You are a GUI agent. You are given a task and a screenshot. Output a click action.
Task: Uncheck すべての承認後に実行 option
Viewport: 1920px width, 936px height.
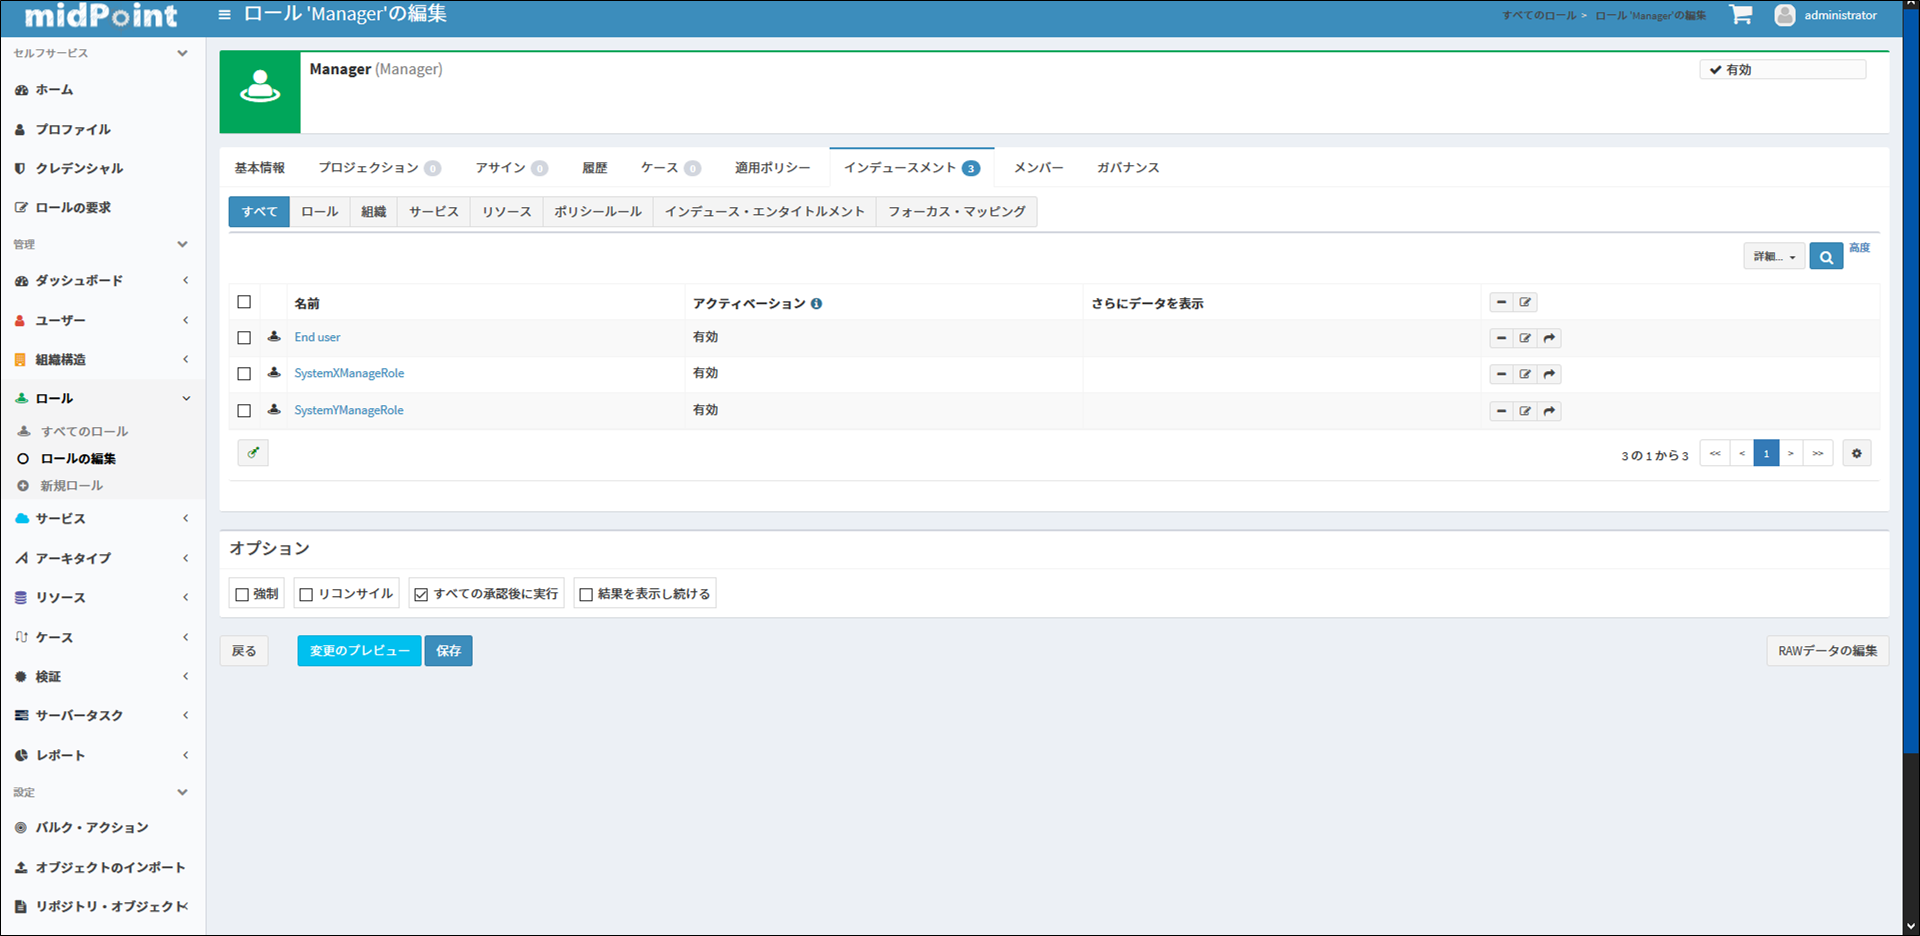coord(421,594)
